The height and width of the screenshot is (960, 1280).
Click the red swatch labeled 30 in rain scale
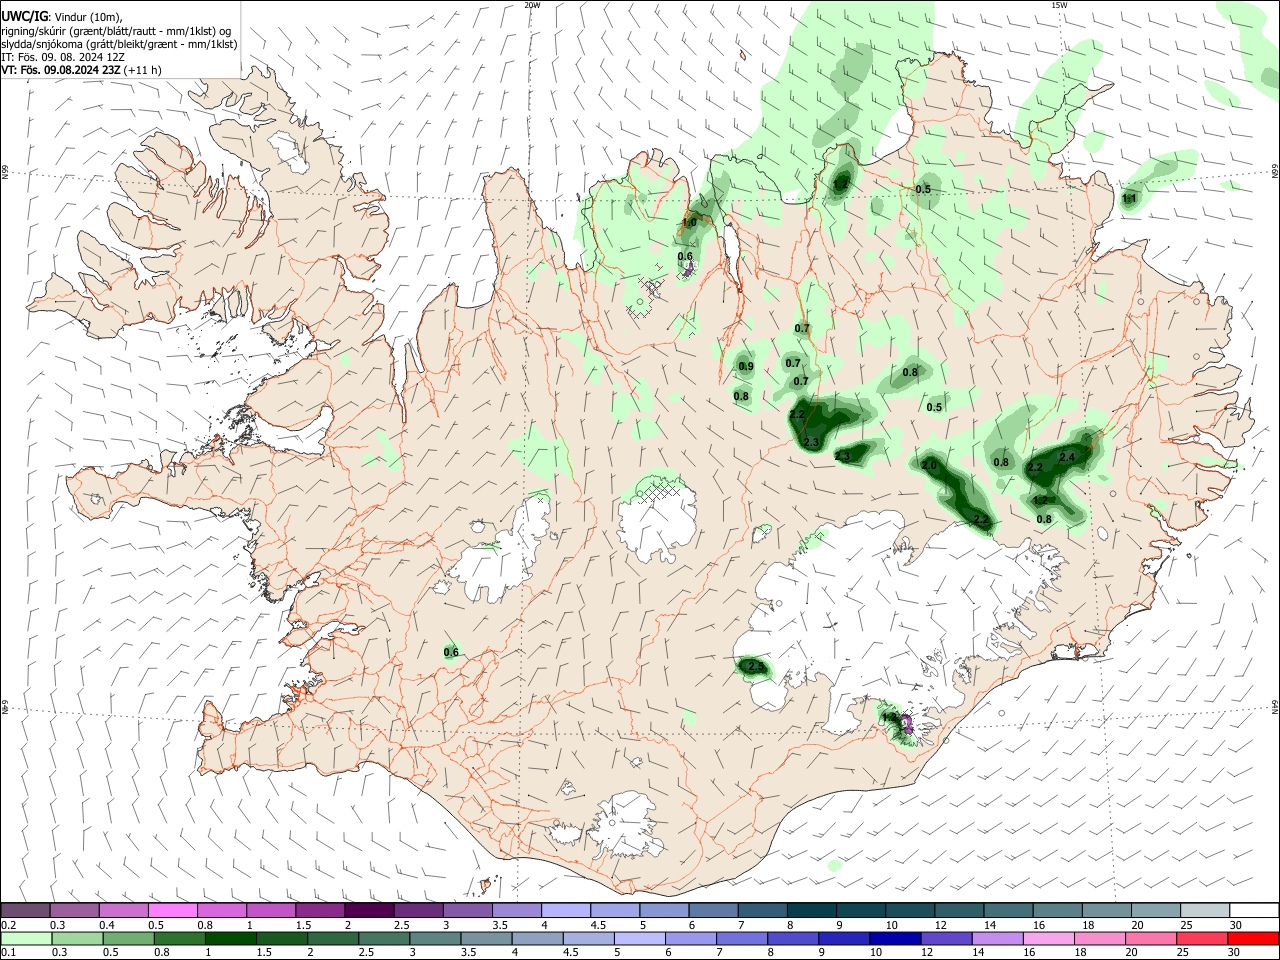coord(1253,939)
